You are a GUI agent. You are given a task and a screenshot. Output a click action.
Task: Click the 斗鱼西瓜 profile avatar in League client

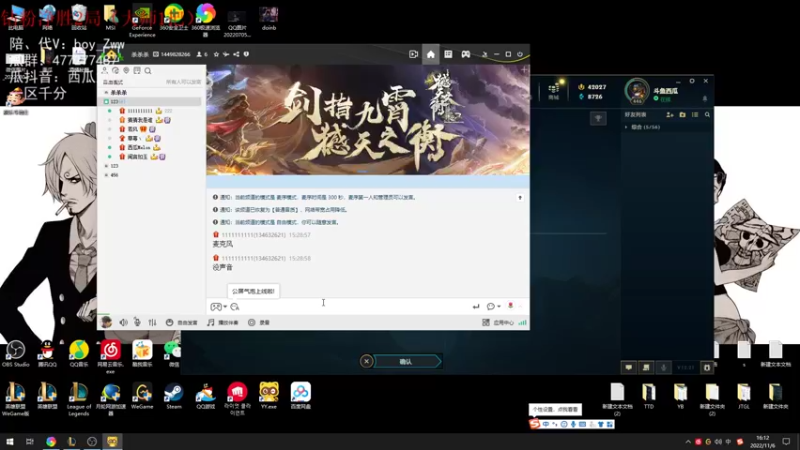tap(637, 91)
